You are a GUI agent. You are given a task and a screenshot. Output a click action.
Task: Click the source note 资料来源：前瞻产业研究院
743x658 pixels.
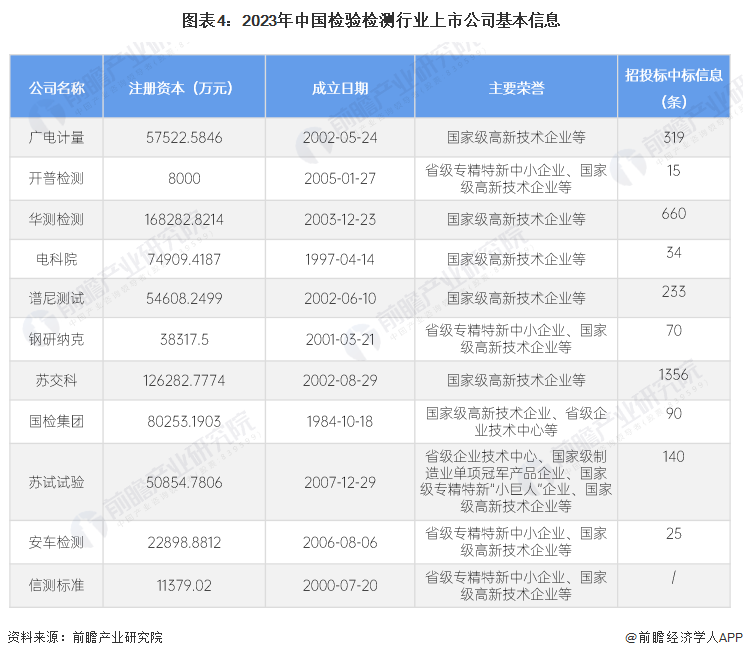pyautogui.click(x=85, y=637)
